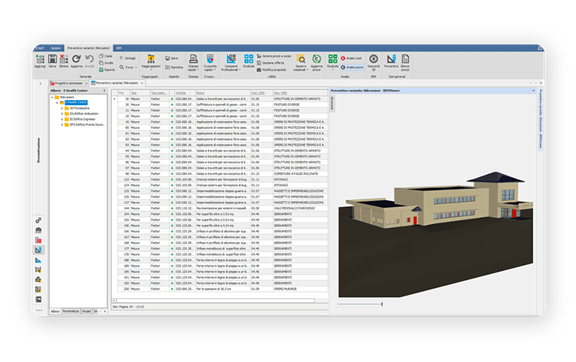
Task: Click the Naviga 3D icon
Action: click(374, 62)
